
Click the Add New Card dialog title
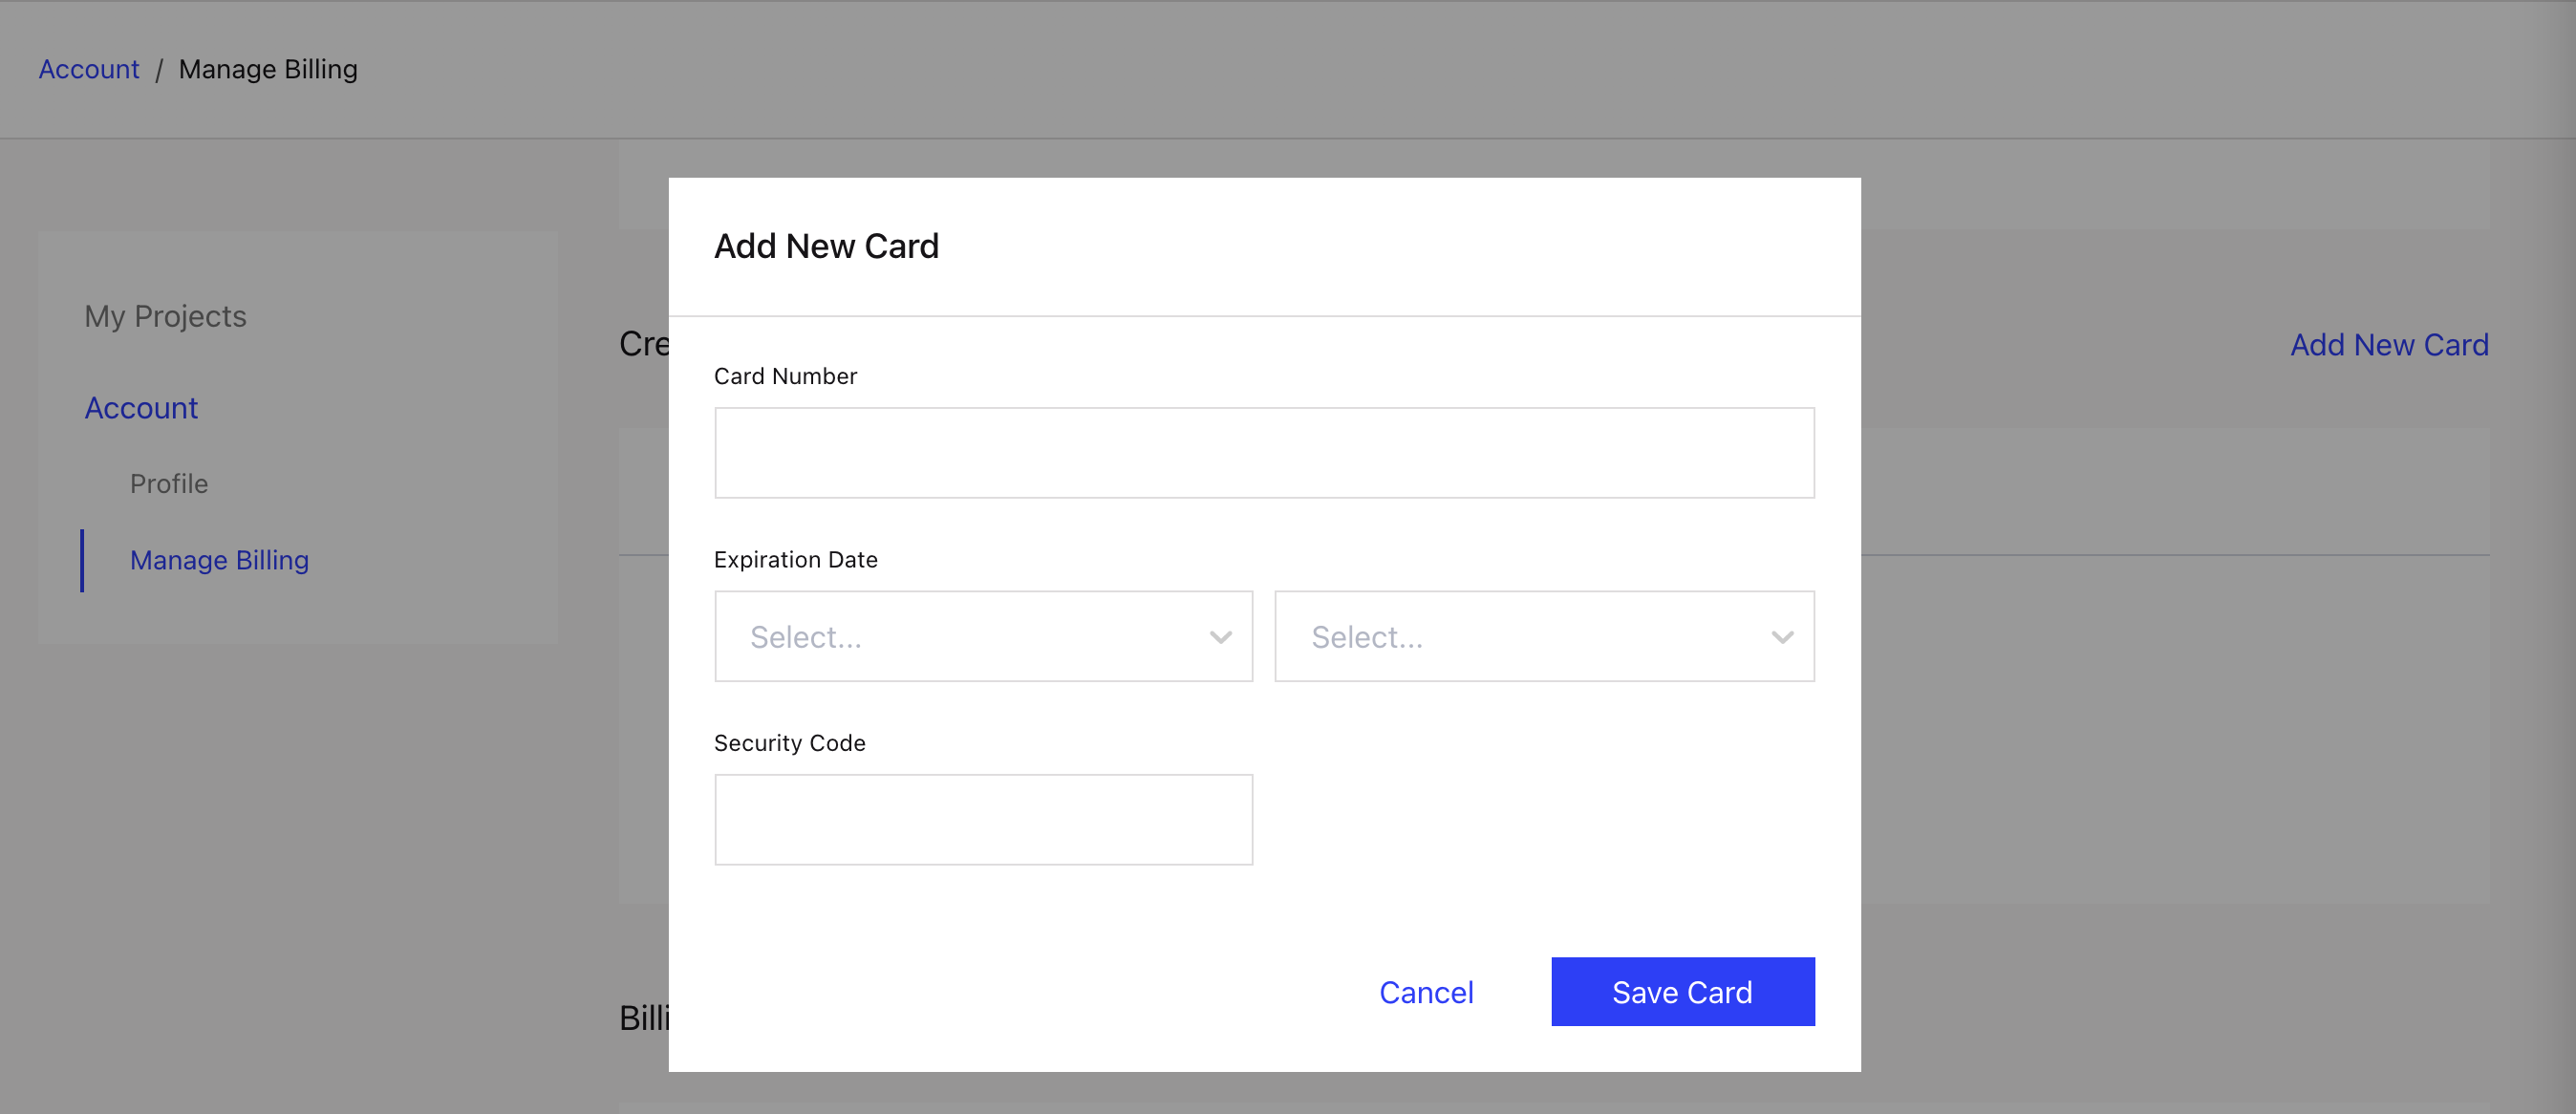pyautogui.click(x=826, y=246)
